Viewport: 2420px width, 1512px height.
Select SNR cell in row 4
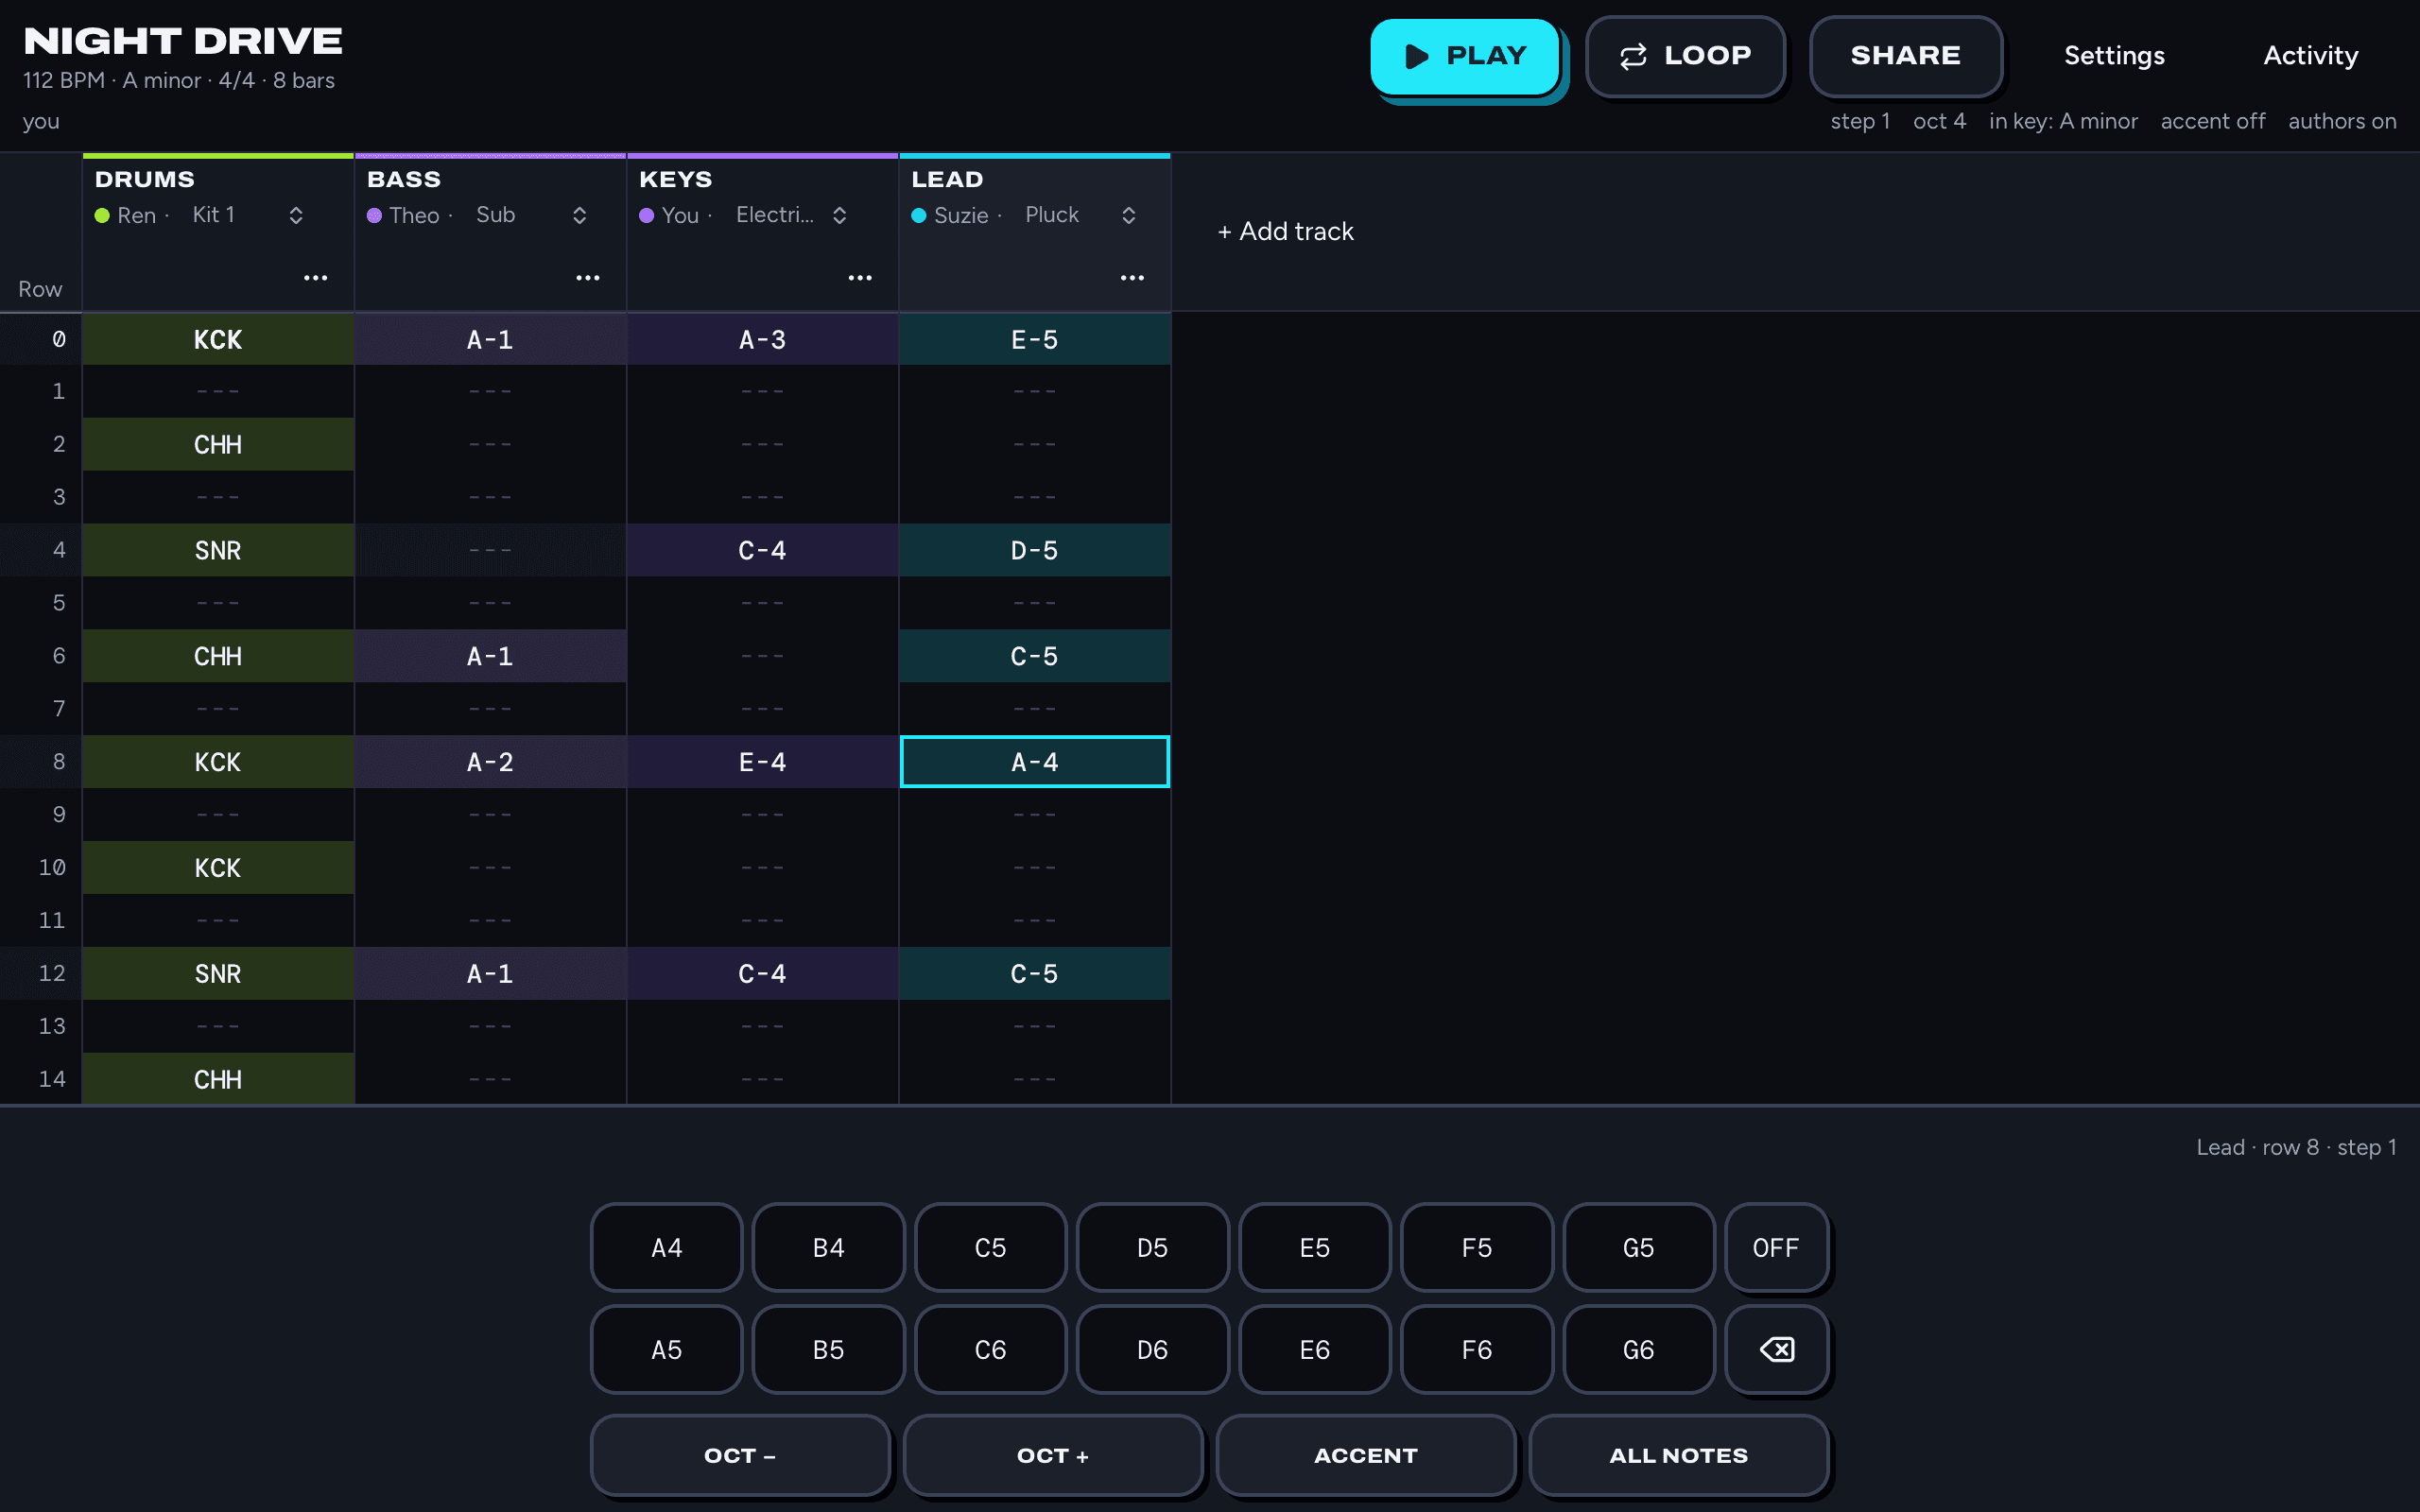(x=218, y=550)
